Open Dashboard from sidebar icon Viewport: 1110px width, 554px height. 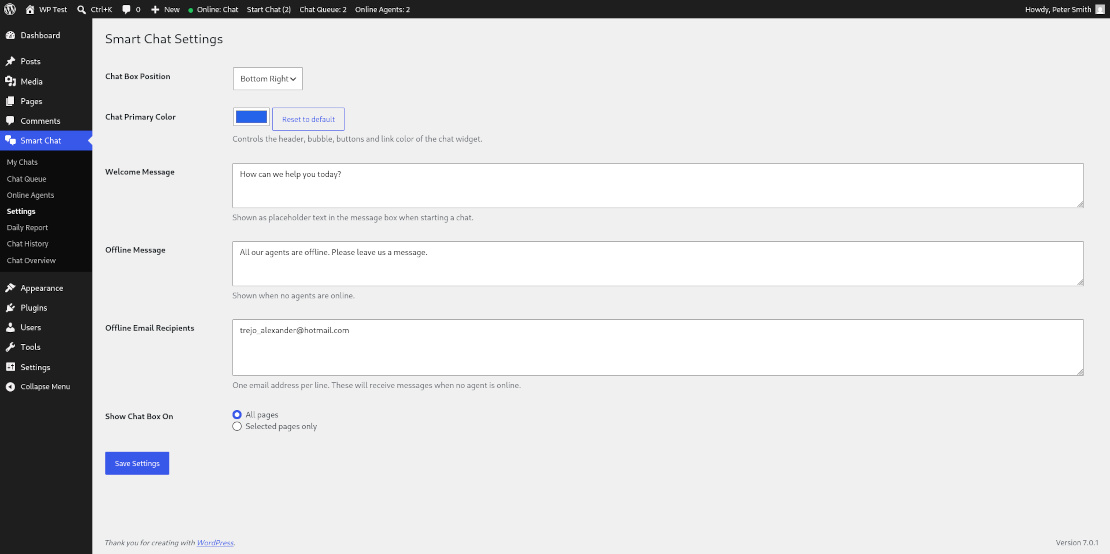[x=10, y=35]
